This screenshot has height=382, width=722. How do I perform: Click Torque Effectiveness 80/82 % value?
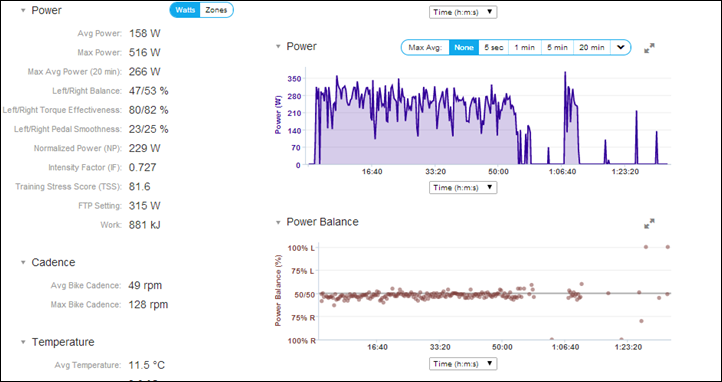148,110
